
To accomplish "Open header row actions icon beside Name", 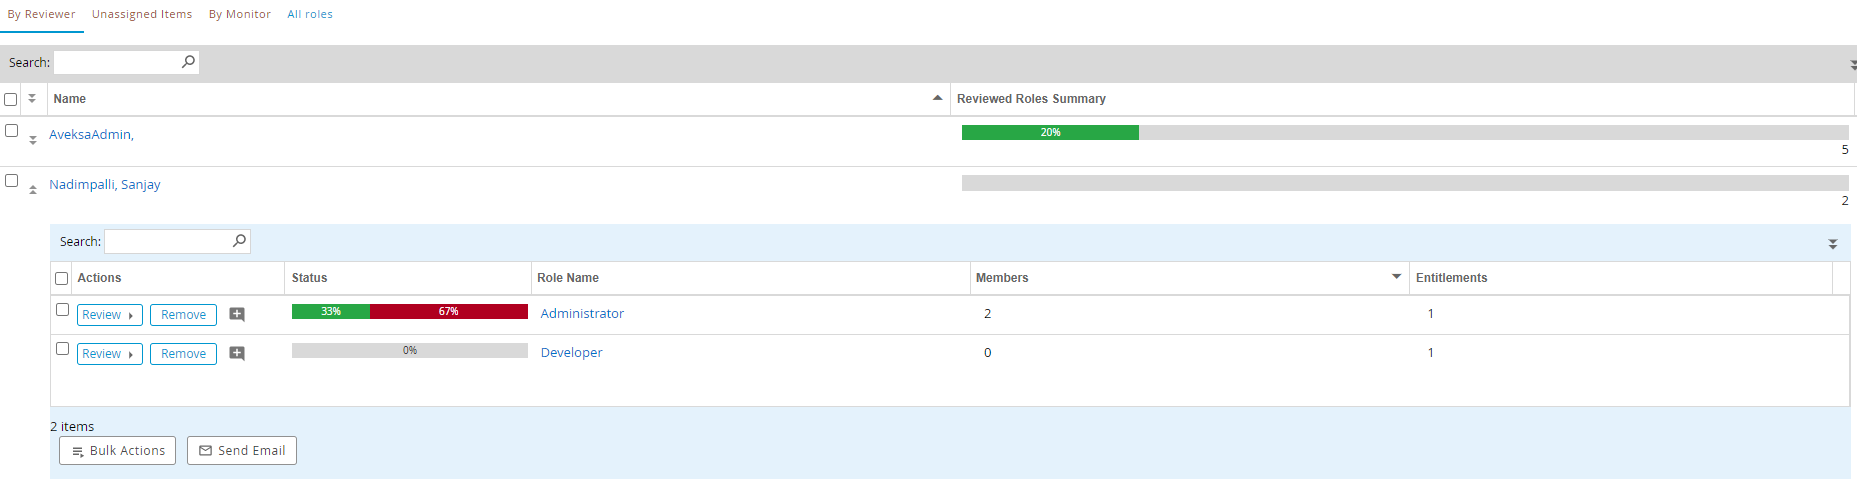I will tap(32, 99).
